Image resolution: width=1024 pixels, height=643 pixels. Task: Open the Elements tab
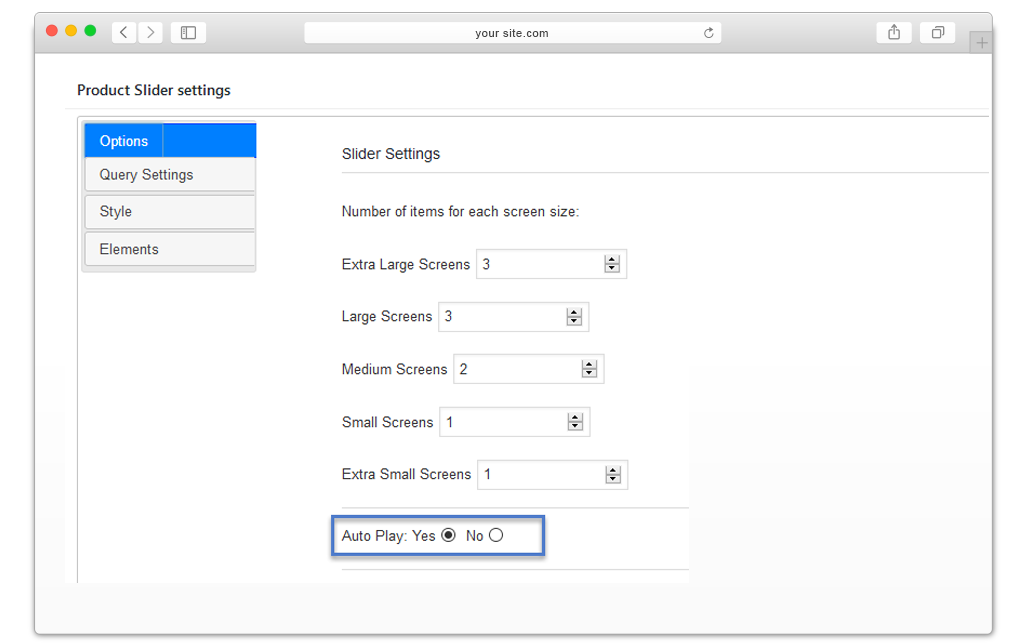point(170,249)
